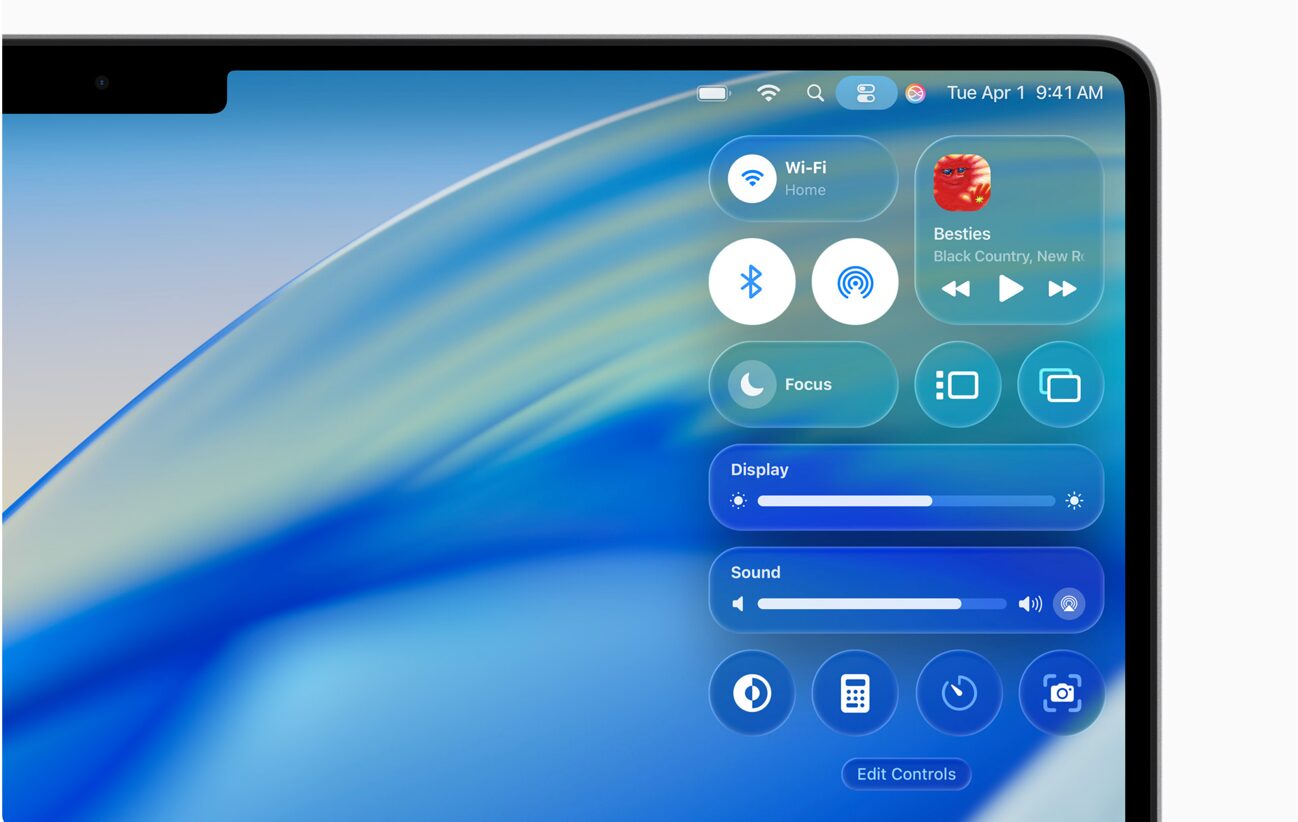Rewind to the previous track
The width and height of the screenshot is (1298, 822).
click(x=956, y=289)
